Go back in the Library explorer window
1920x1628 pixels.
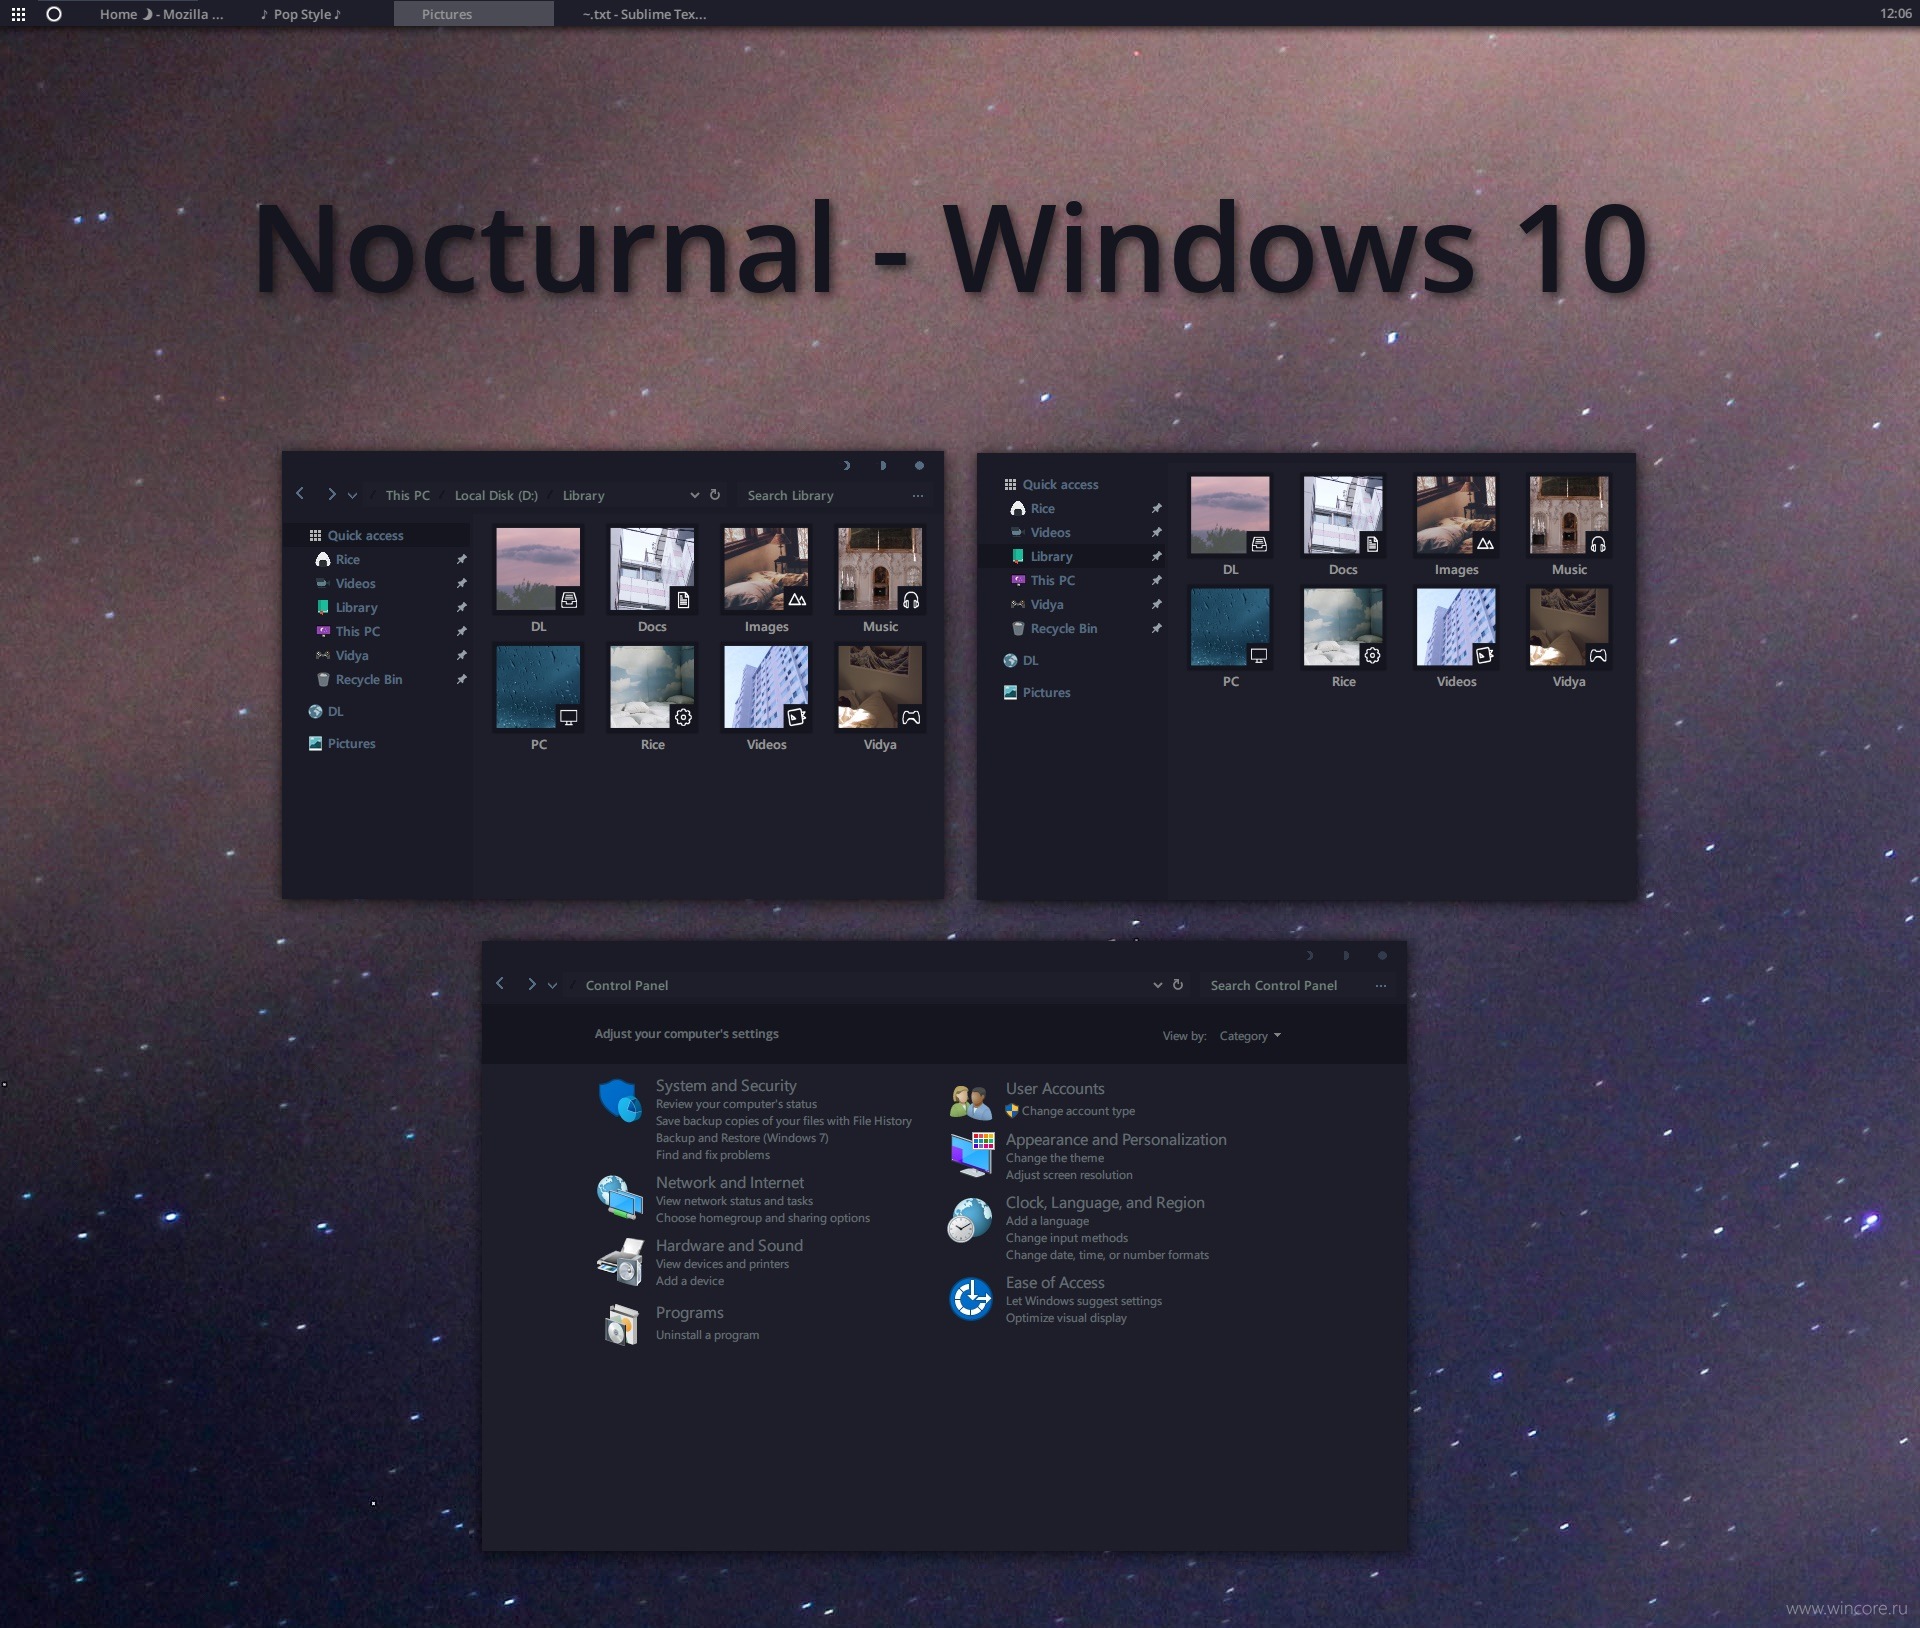[x=300, y=494]
